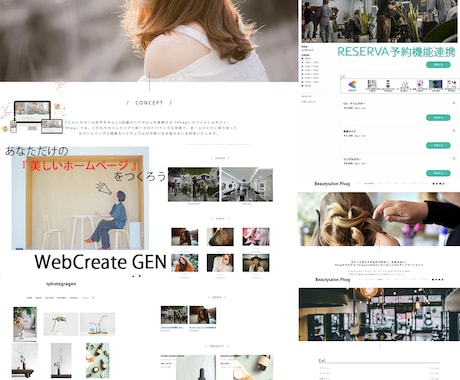Image resolution: width=460 pixels, height=380 pixels.
Task: Open staff photo of the woman in white shirt
Action: [x=220, y=263]
